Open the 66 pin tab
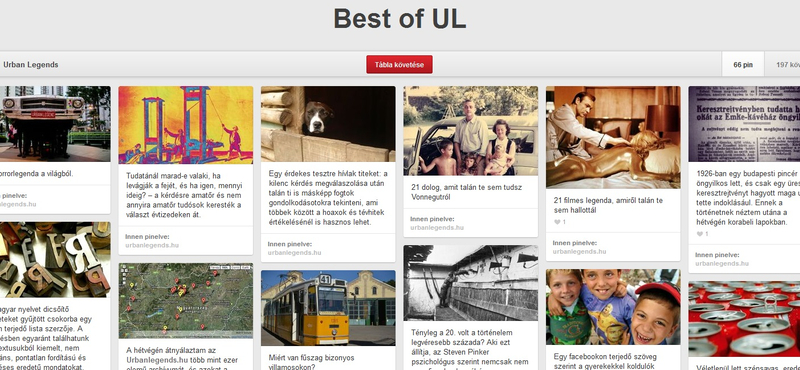Viewport: 800px width, 370px height. [743, 64]
